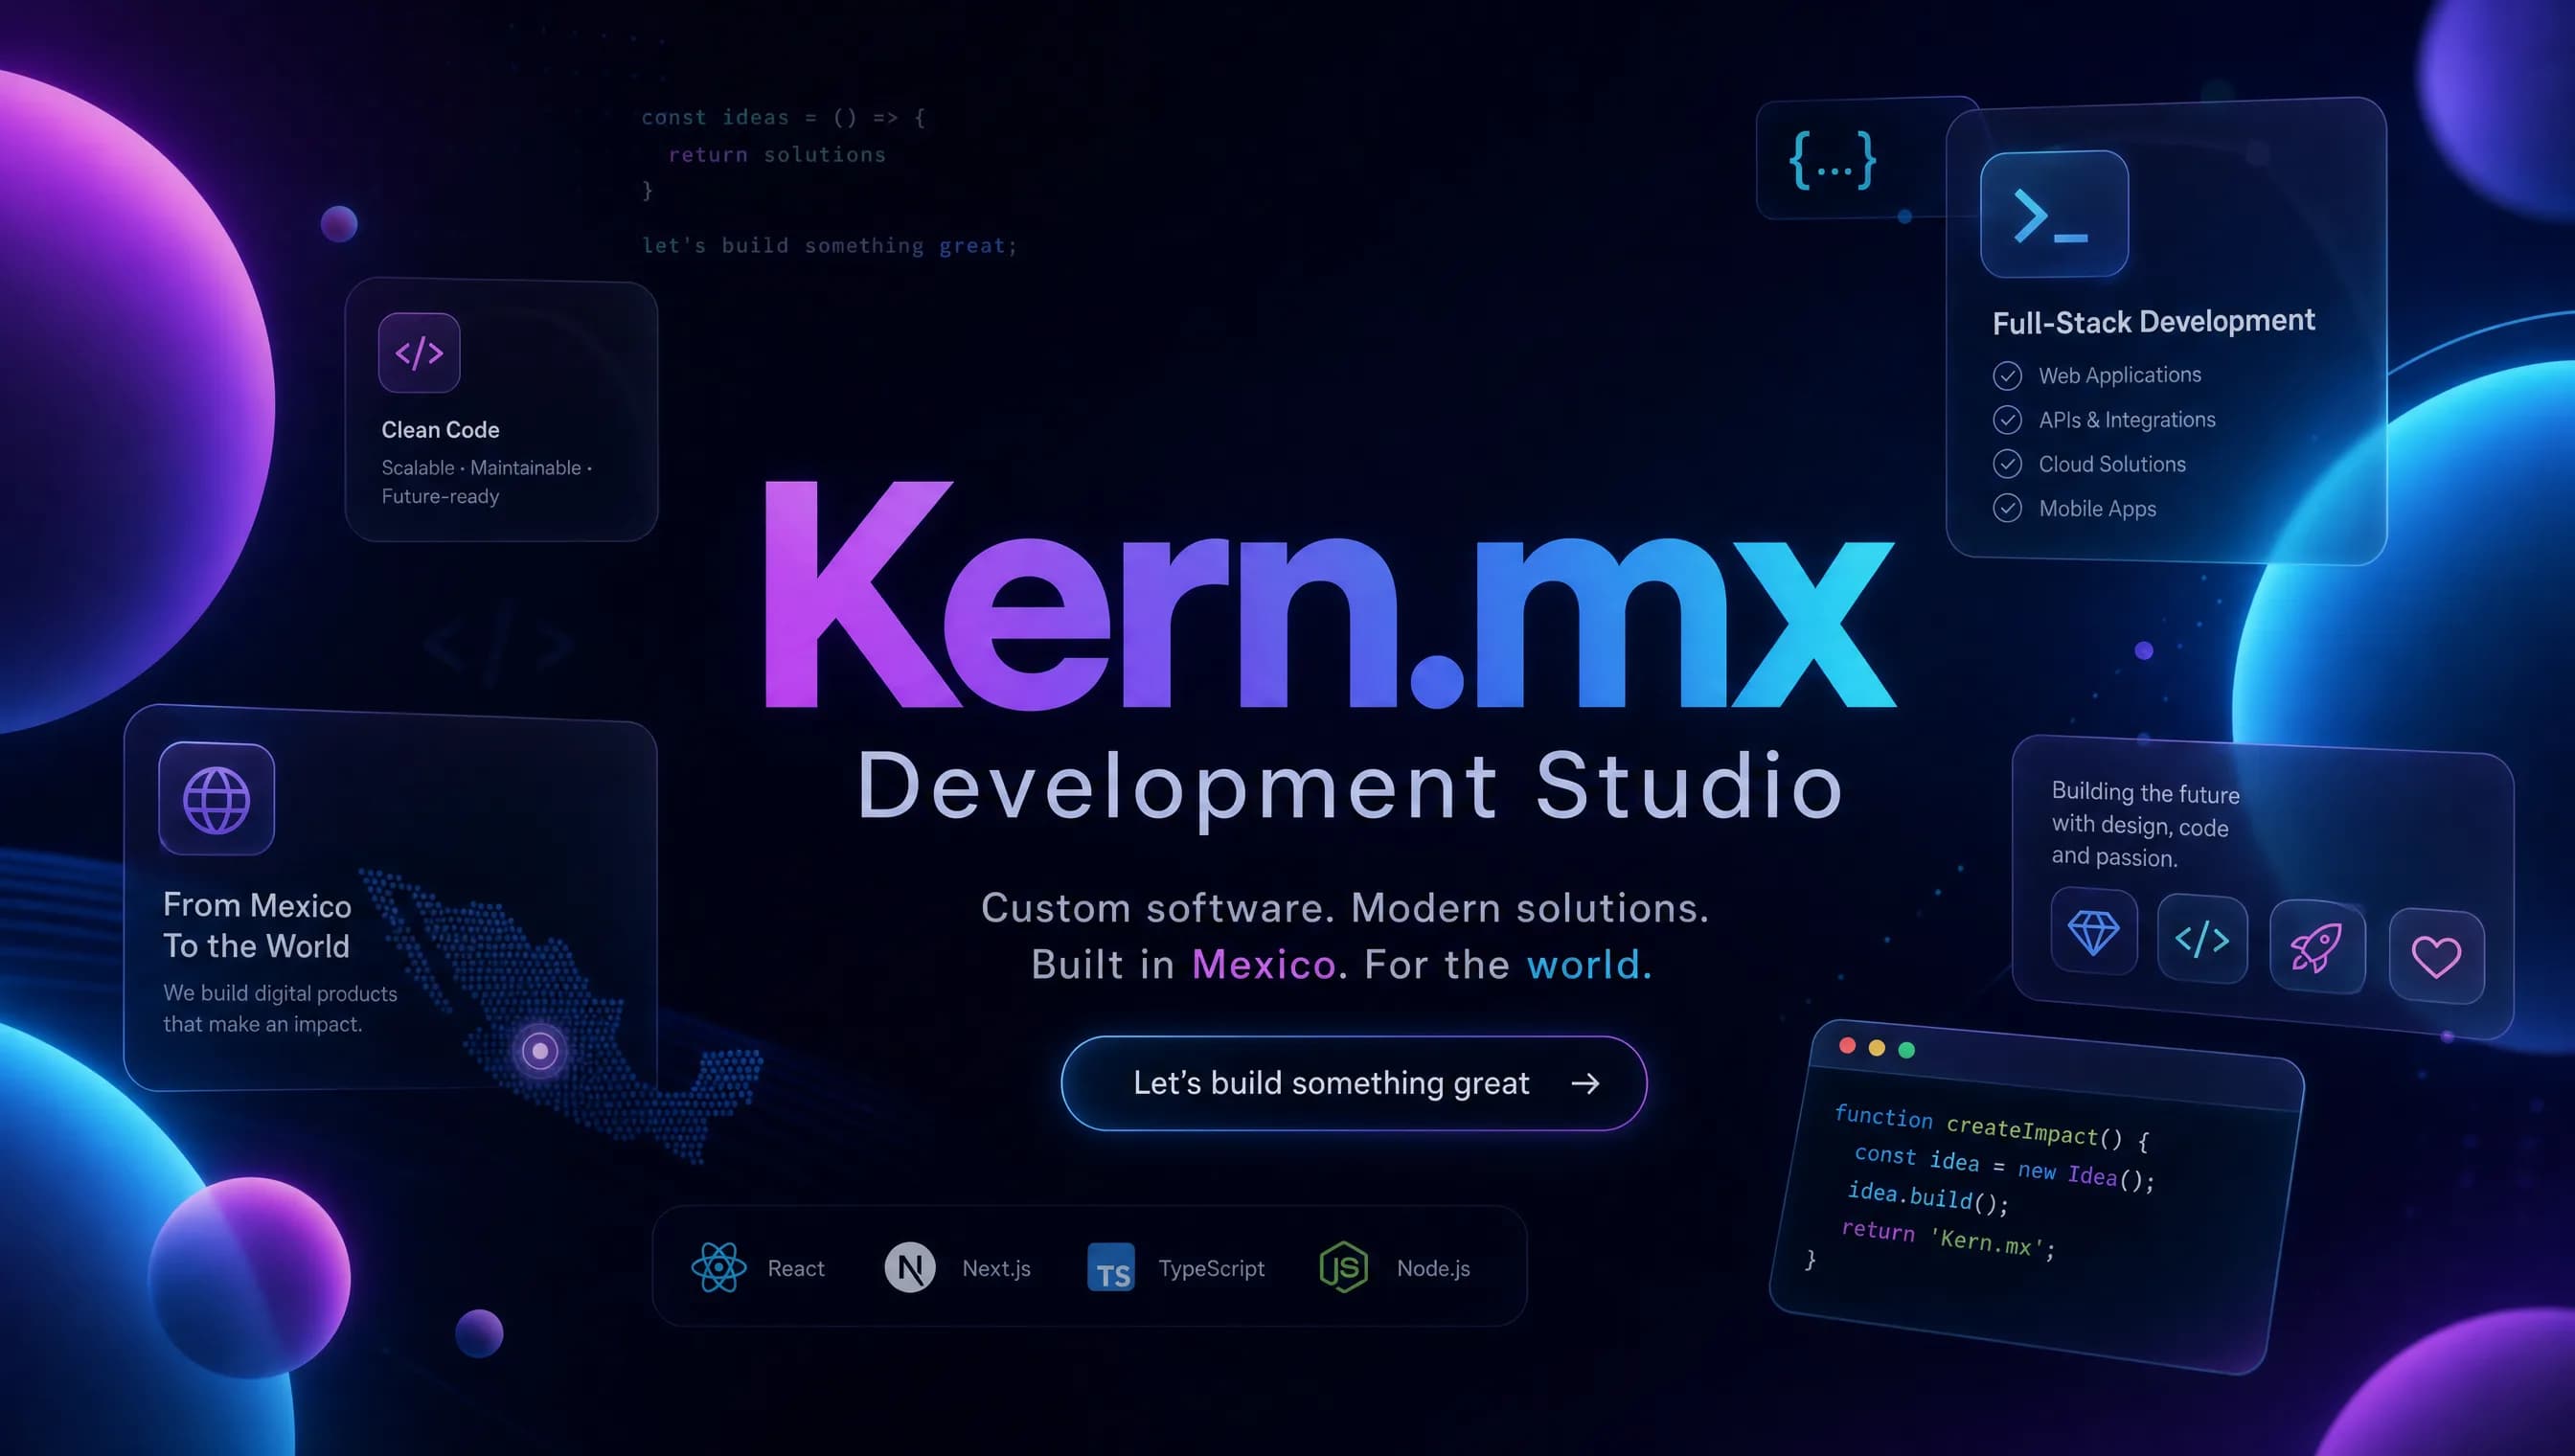Click the TypeScript TS logo
The image size is (2575, 1456).
pos(1111,1268)
